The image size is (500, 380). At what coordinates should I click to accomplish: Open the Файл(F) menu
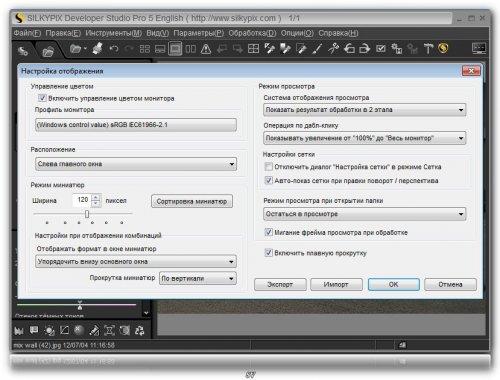click(27, 33)
